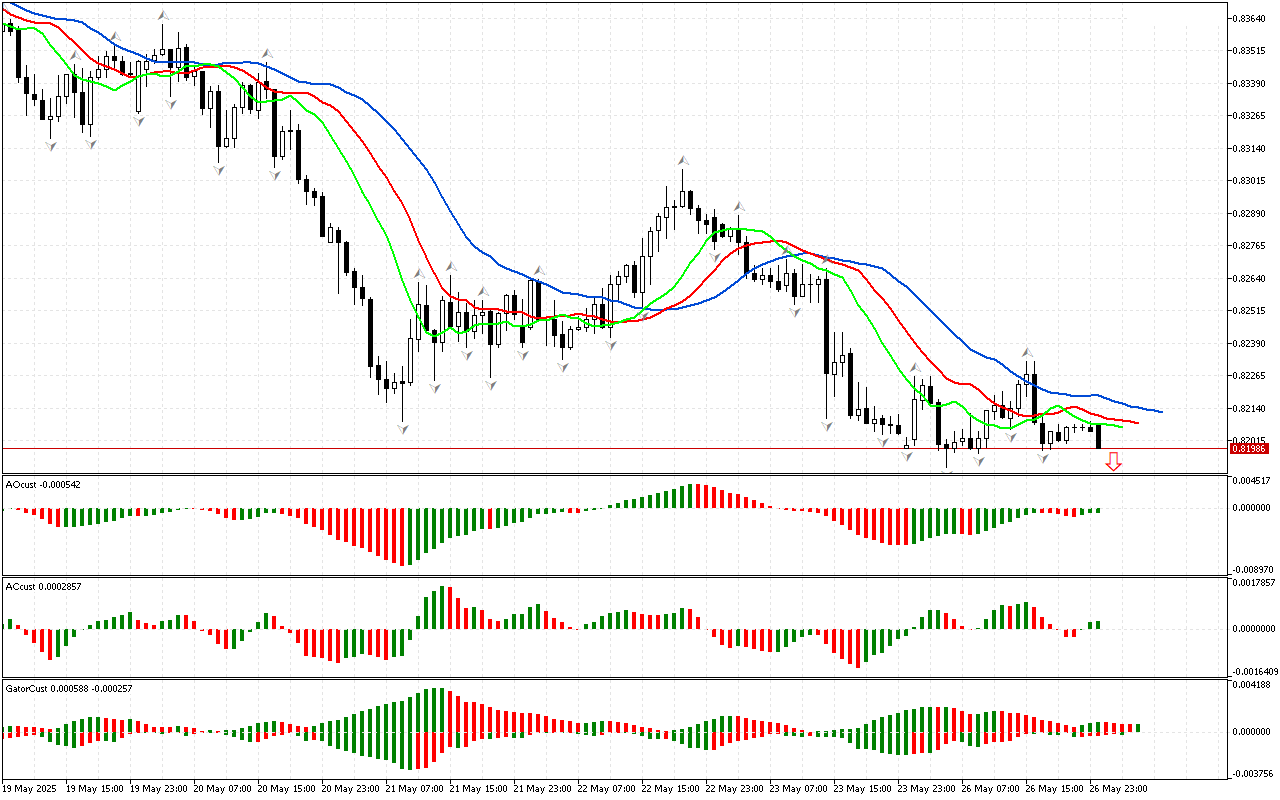1280x800 pixels.
Task: Click the red down-arrow sell signal
Action: click(x=1113, y=461)
